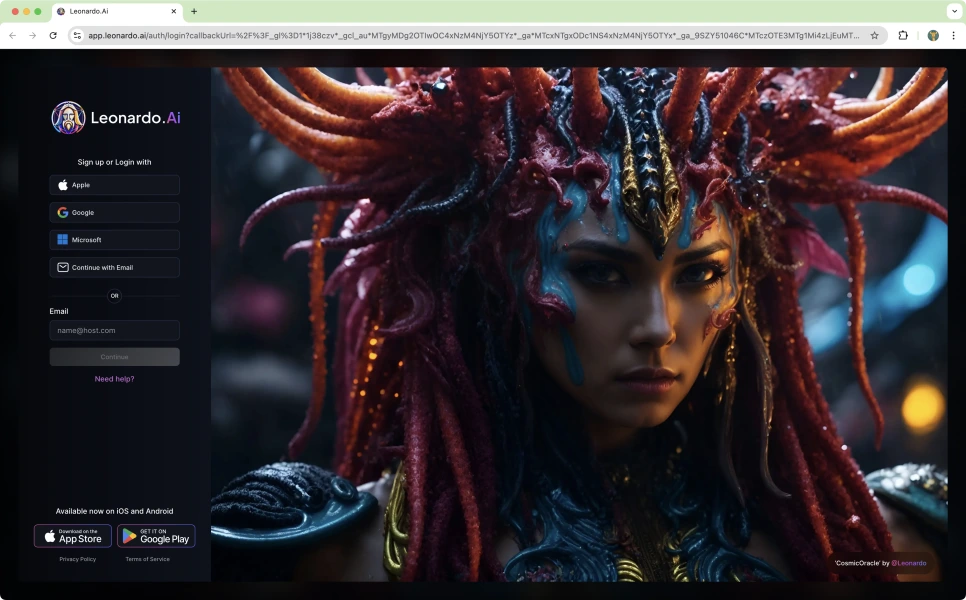Click the browser forward arrow

coord(33,36)
